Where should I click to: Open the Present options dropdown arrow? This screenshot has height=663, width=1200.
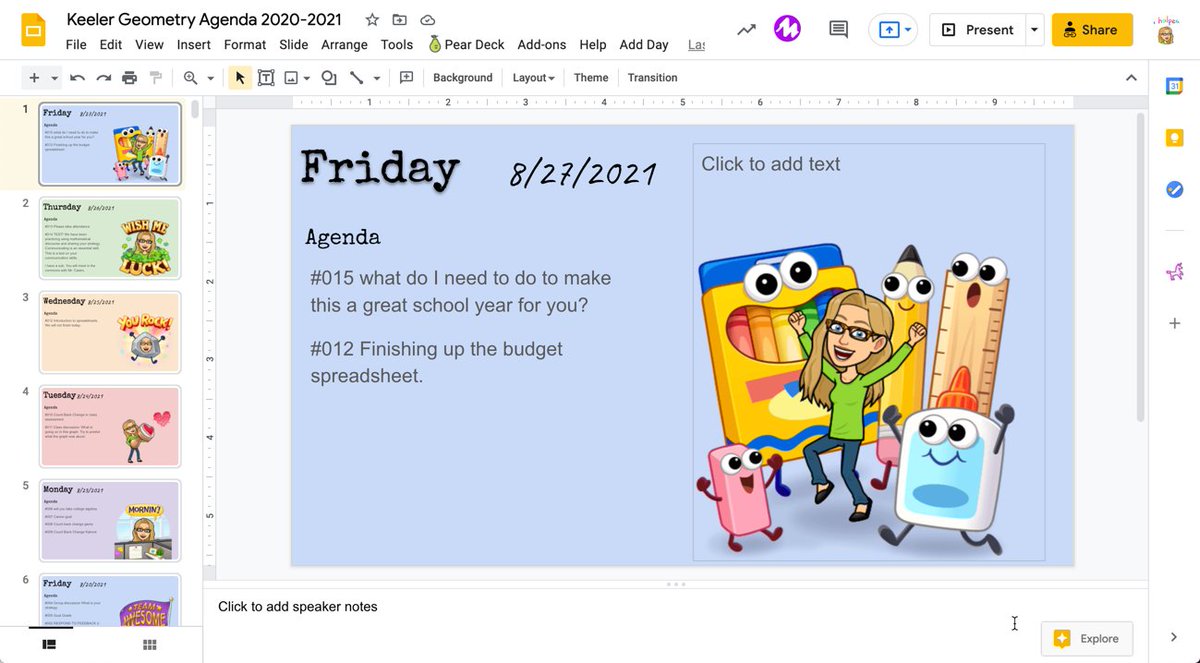click(x=1034, y=30)
